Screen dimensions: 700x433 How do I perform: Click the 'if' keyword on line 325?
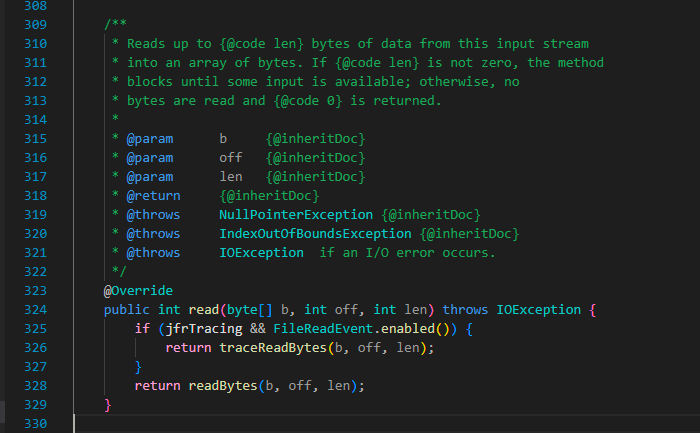pos(142,329)
